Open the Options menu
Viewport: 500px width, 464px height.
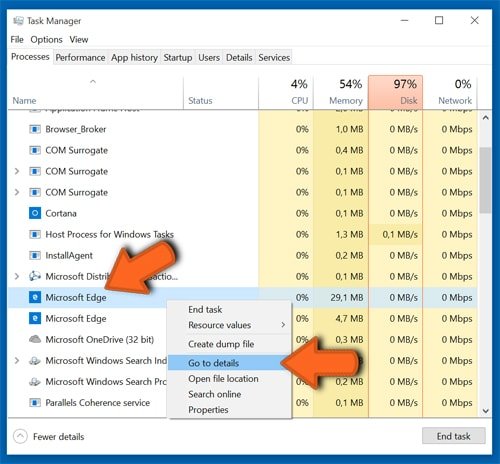tap(46, 39)
